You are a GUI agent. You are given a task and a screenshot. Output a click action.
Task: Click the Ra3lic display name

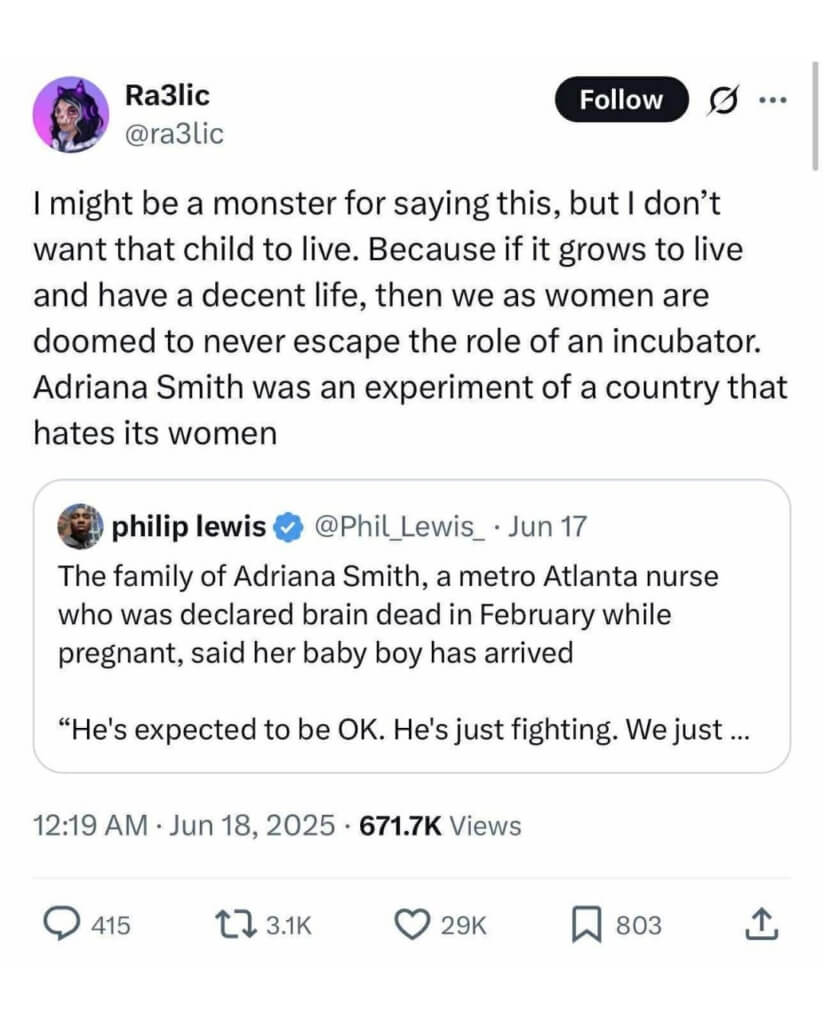(168, 96)
